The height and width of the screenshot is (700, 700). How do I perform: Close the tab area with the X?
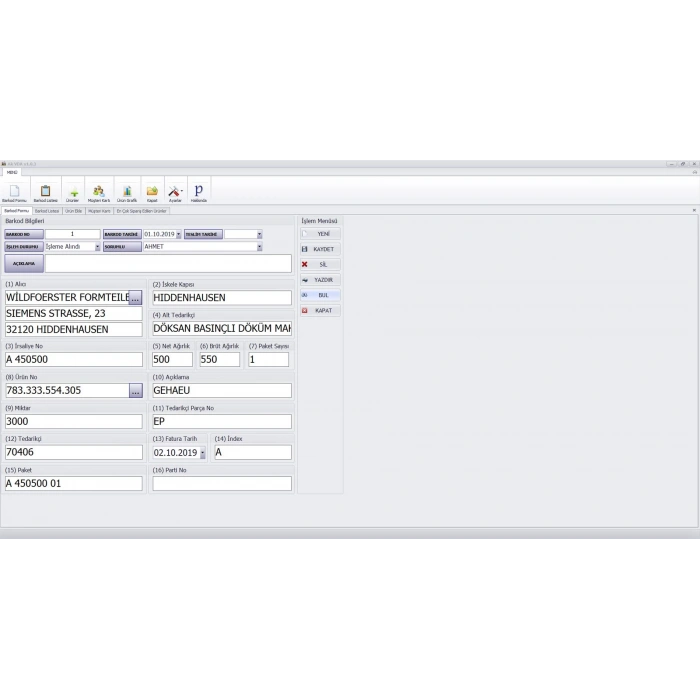click(x=694, y=210)
